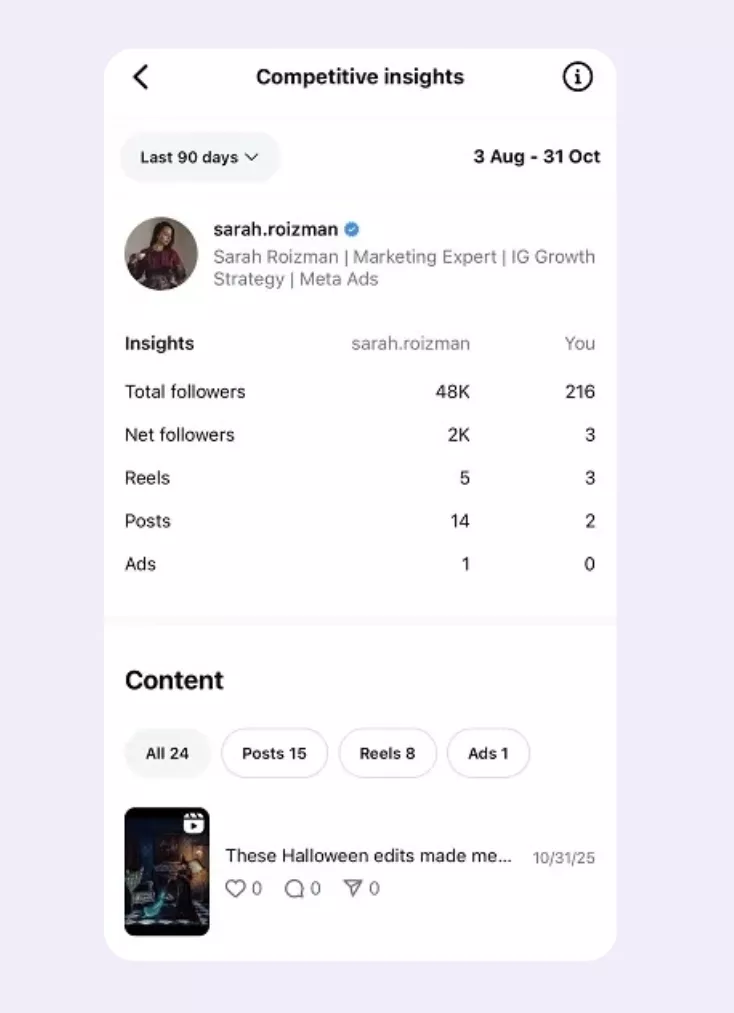Like the Halloween post via heart icon
Image resolution: width=734 pixels, height=1013 pixels.
[x=236, y=888]
